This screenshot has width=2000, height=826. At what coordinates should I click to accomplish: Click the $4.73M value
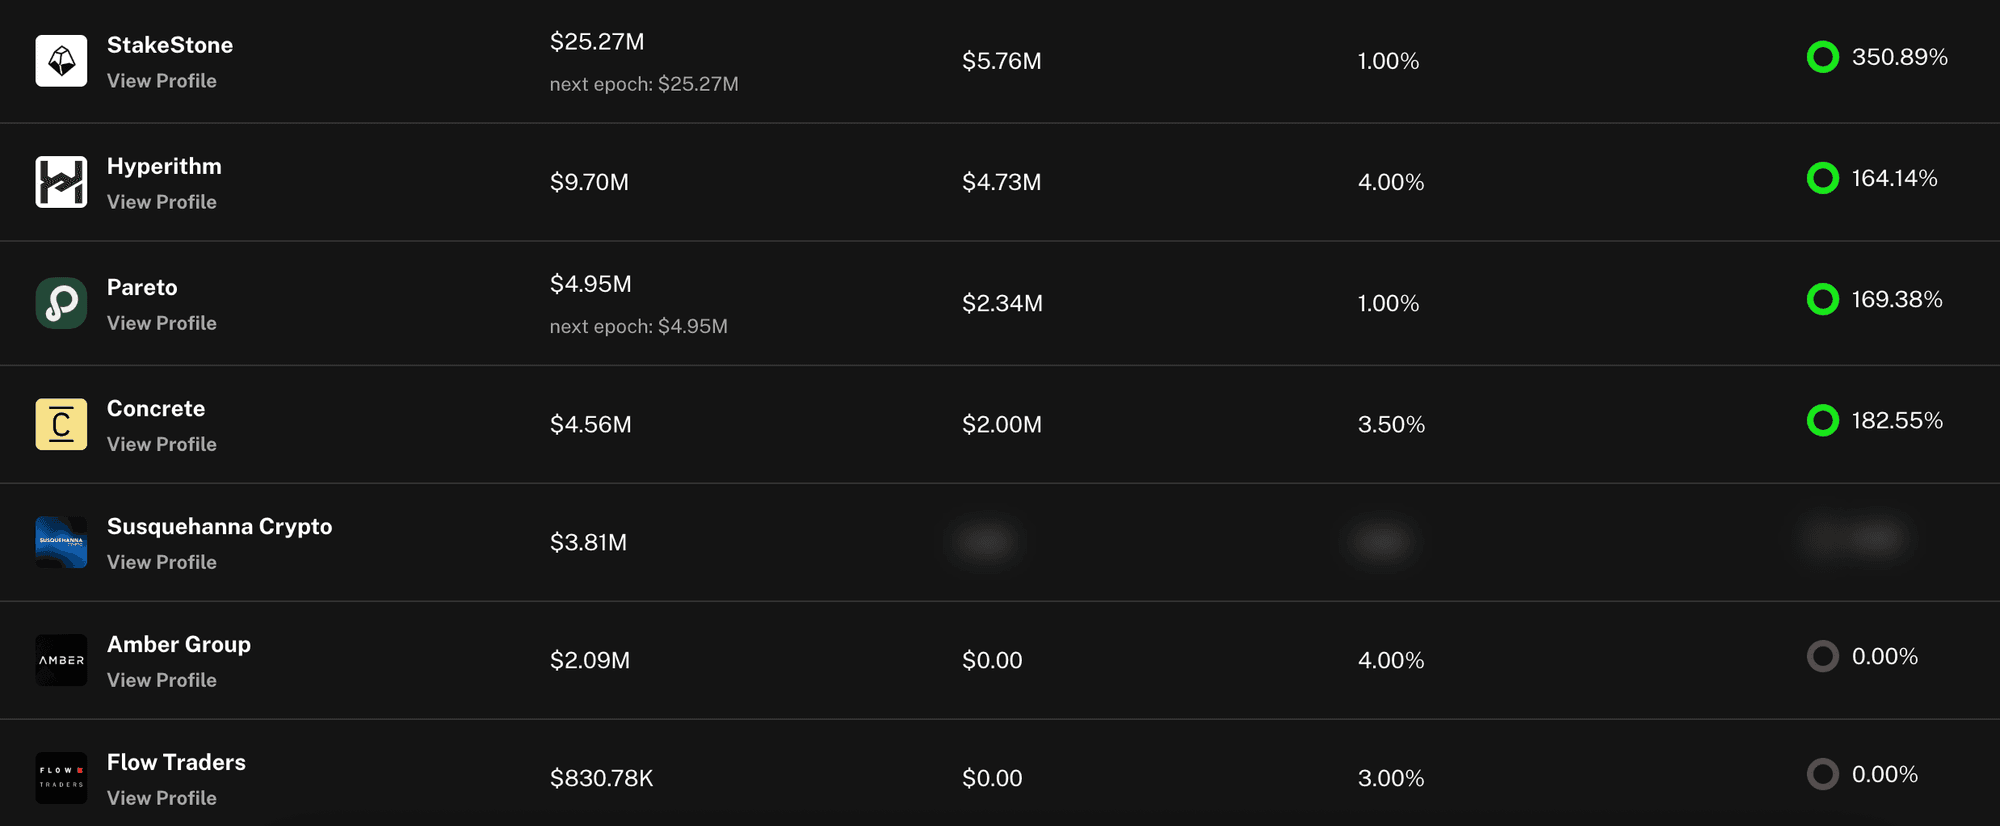(x=1002, y=182)
